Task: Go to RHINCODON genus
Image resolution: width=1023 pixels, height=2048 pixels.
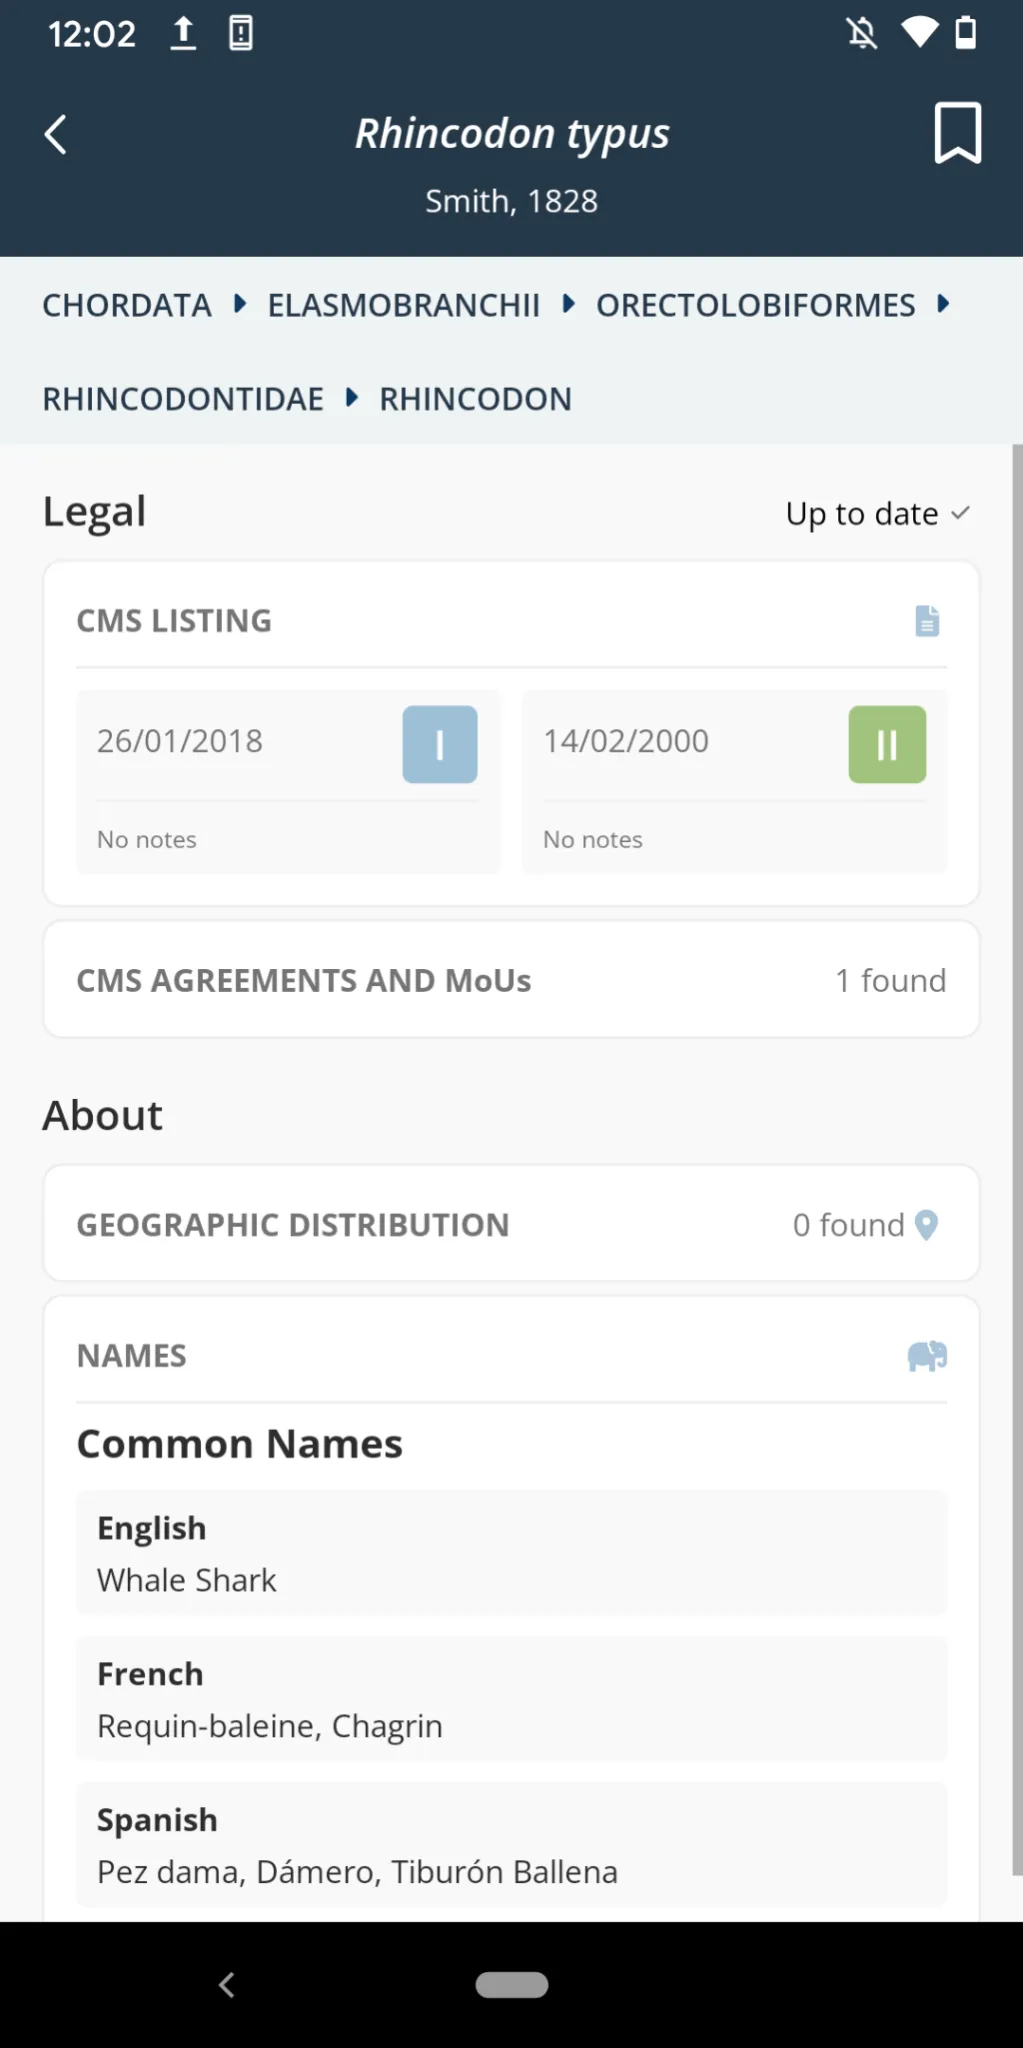Action: pyautogui.click(x=475, y=399)
